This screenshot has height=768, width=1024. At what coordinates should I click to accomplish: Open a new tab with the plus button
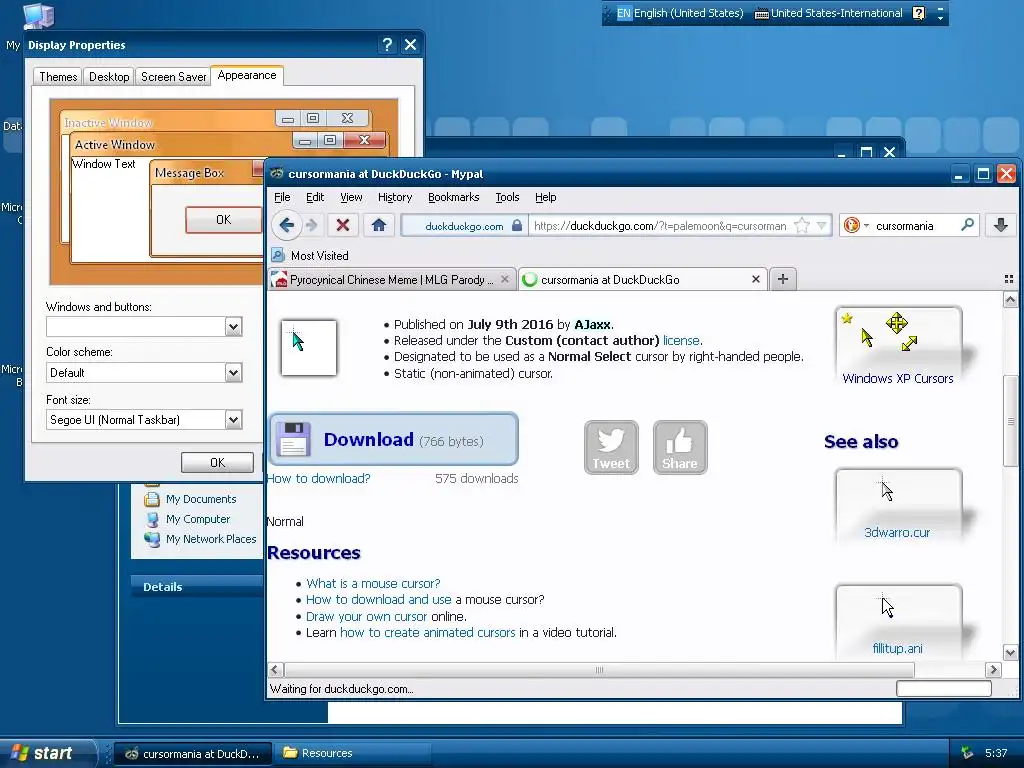click(x=782, y=280)
